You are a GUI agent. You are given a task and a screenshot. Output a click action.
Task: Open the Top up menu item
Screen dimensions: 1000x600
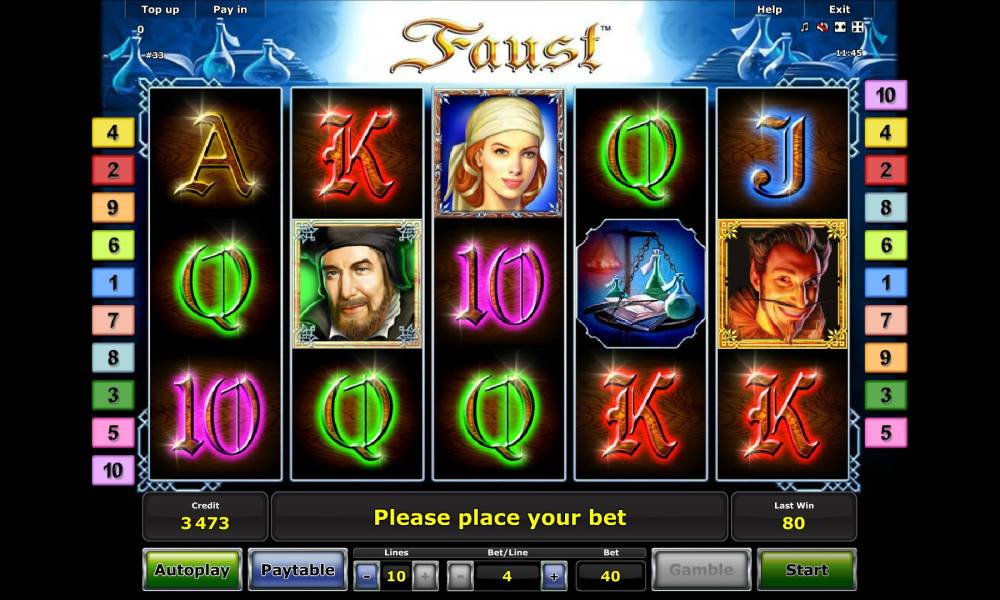point(160,10)
